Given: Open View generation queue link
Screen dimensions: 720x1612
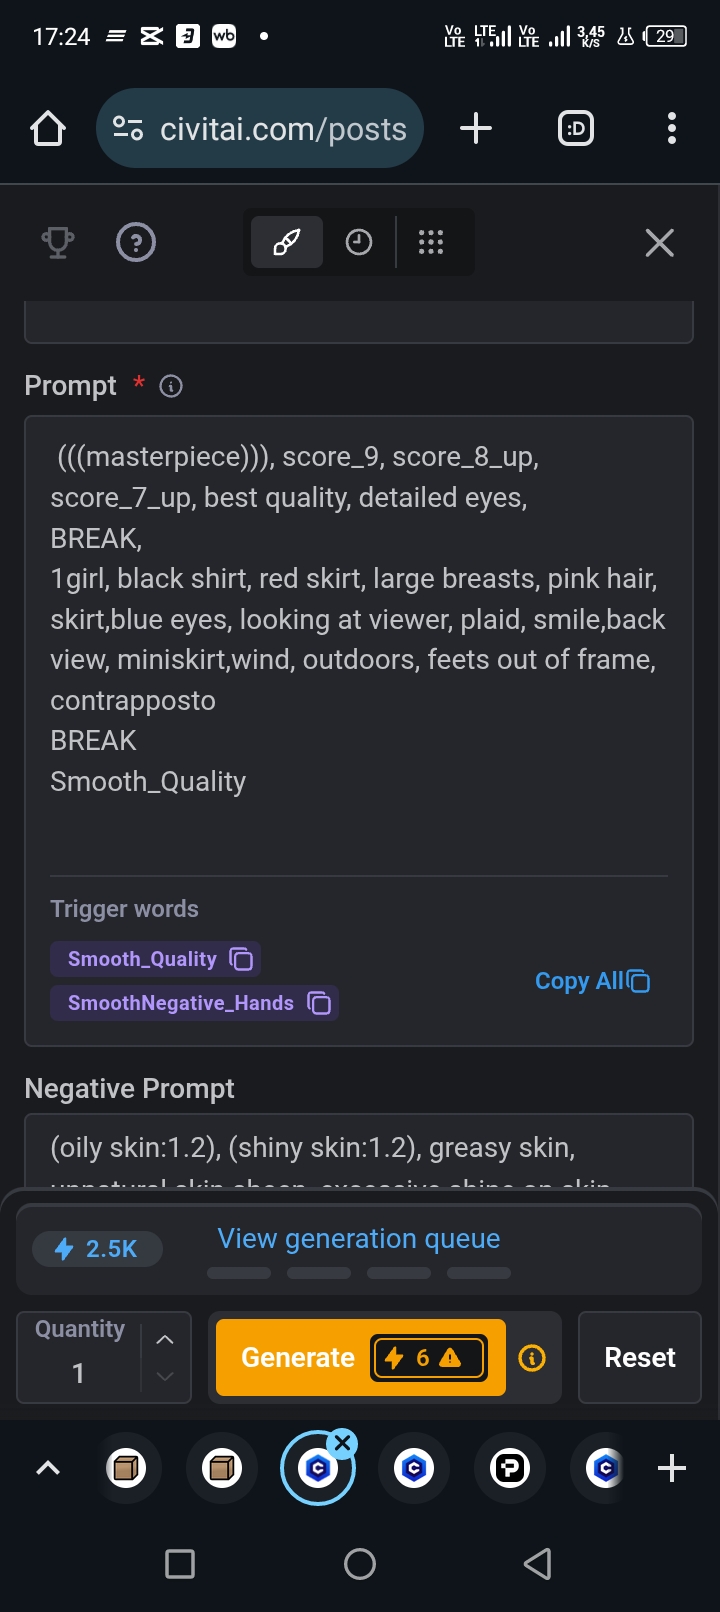Looking at the screenshot, I should (x=358, y=1238).
